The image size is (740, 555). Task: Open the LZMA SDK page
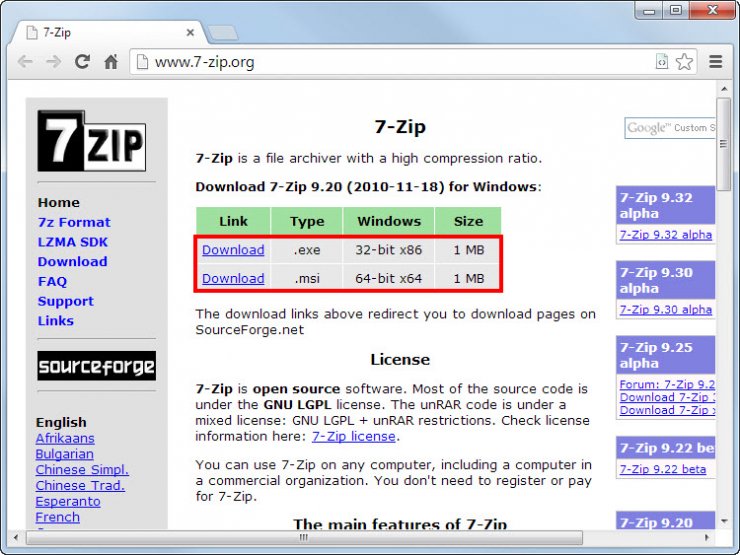(x=73, y=242)
